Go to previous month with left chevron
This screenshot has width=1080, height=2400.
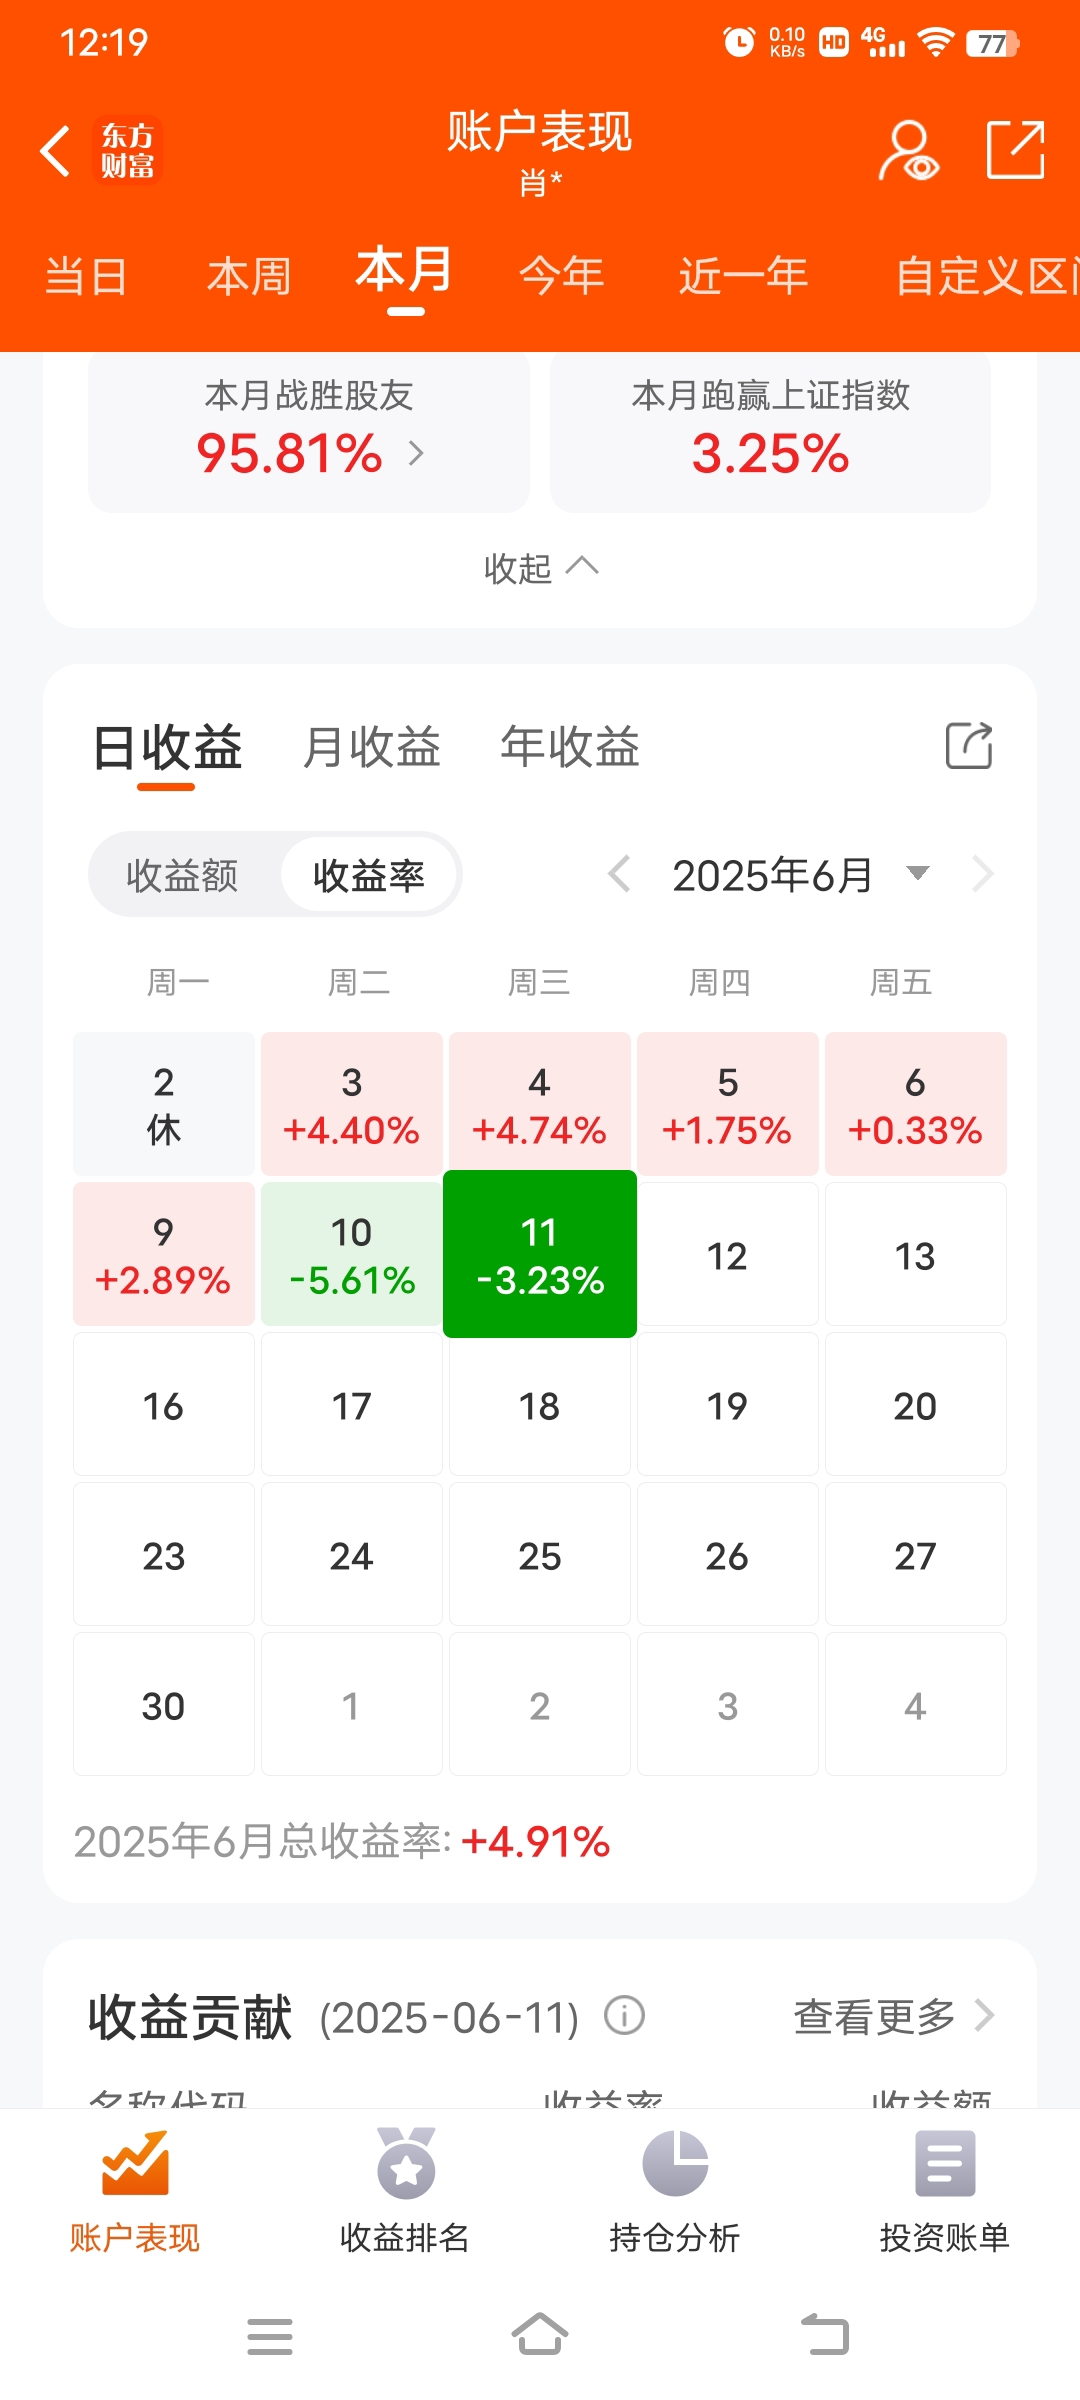619,874
